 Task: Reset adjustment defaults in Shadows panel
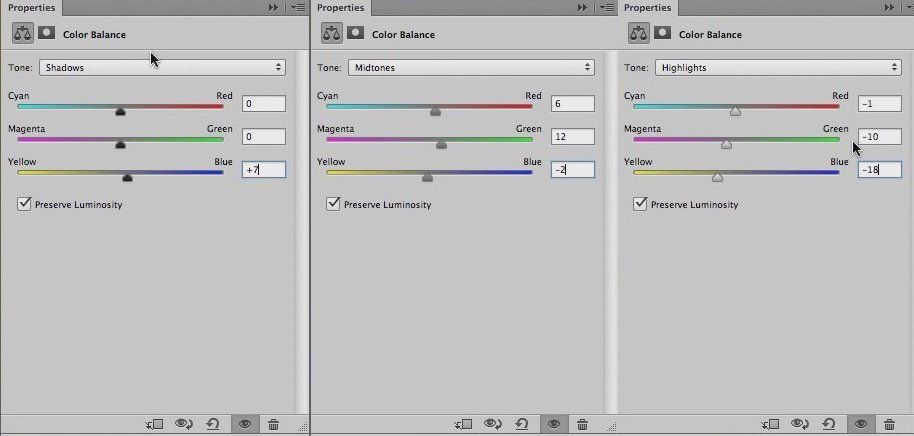(x=213, y=424)
